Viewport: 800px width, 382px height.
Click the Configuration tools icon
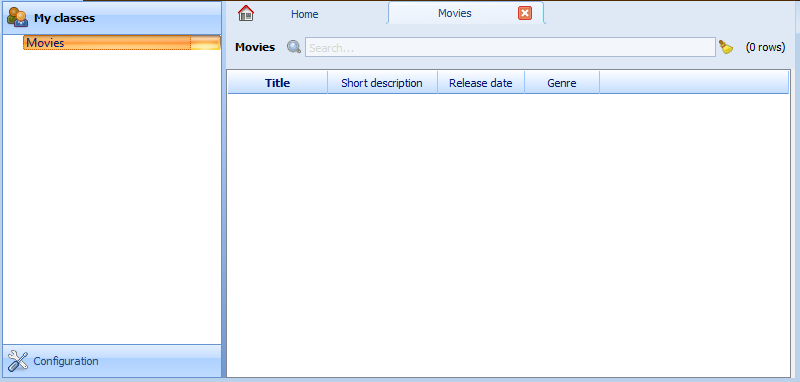18,361
